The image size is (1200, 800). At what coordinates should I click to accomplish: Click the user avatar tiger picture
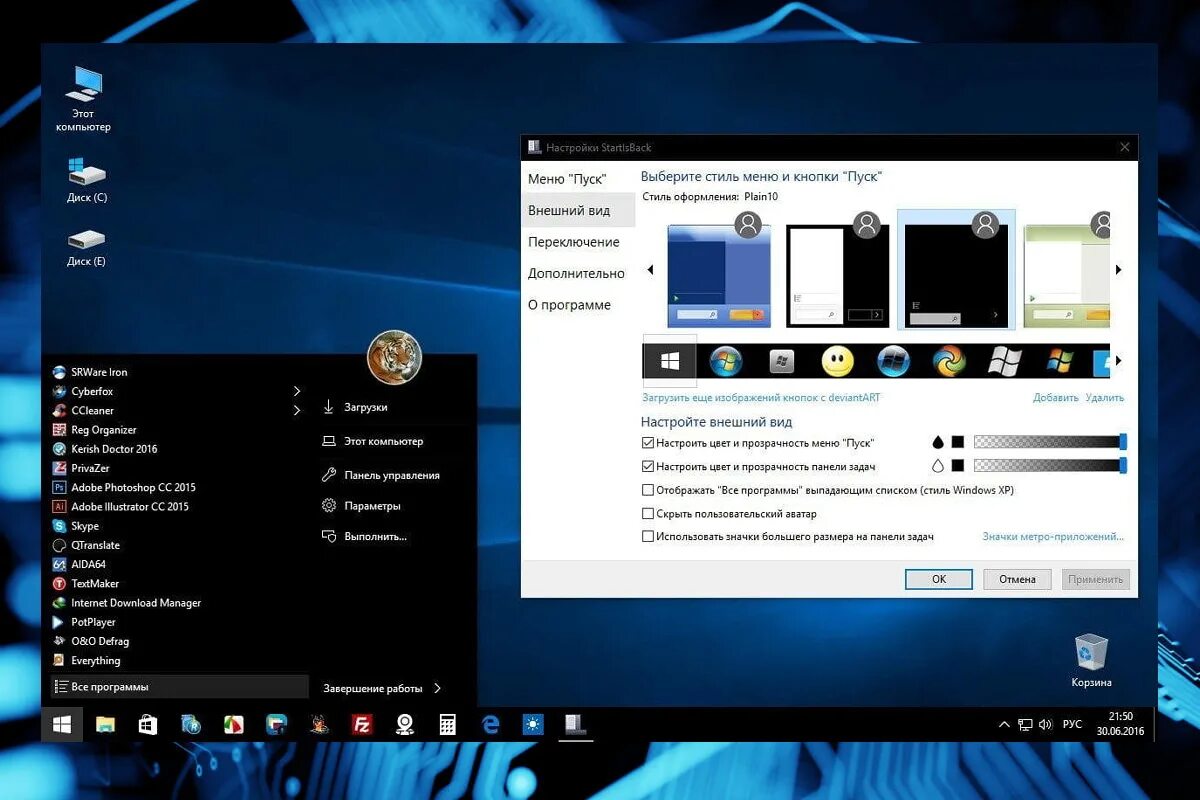pyautogui.click(x=394, y=357)
